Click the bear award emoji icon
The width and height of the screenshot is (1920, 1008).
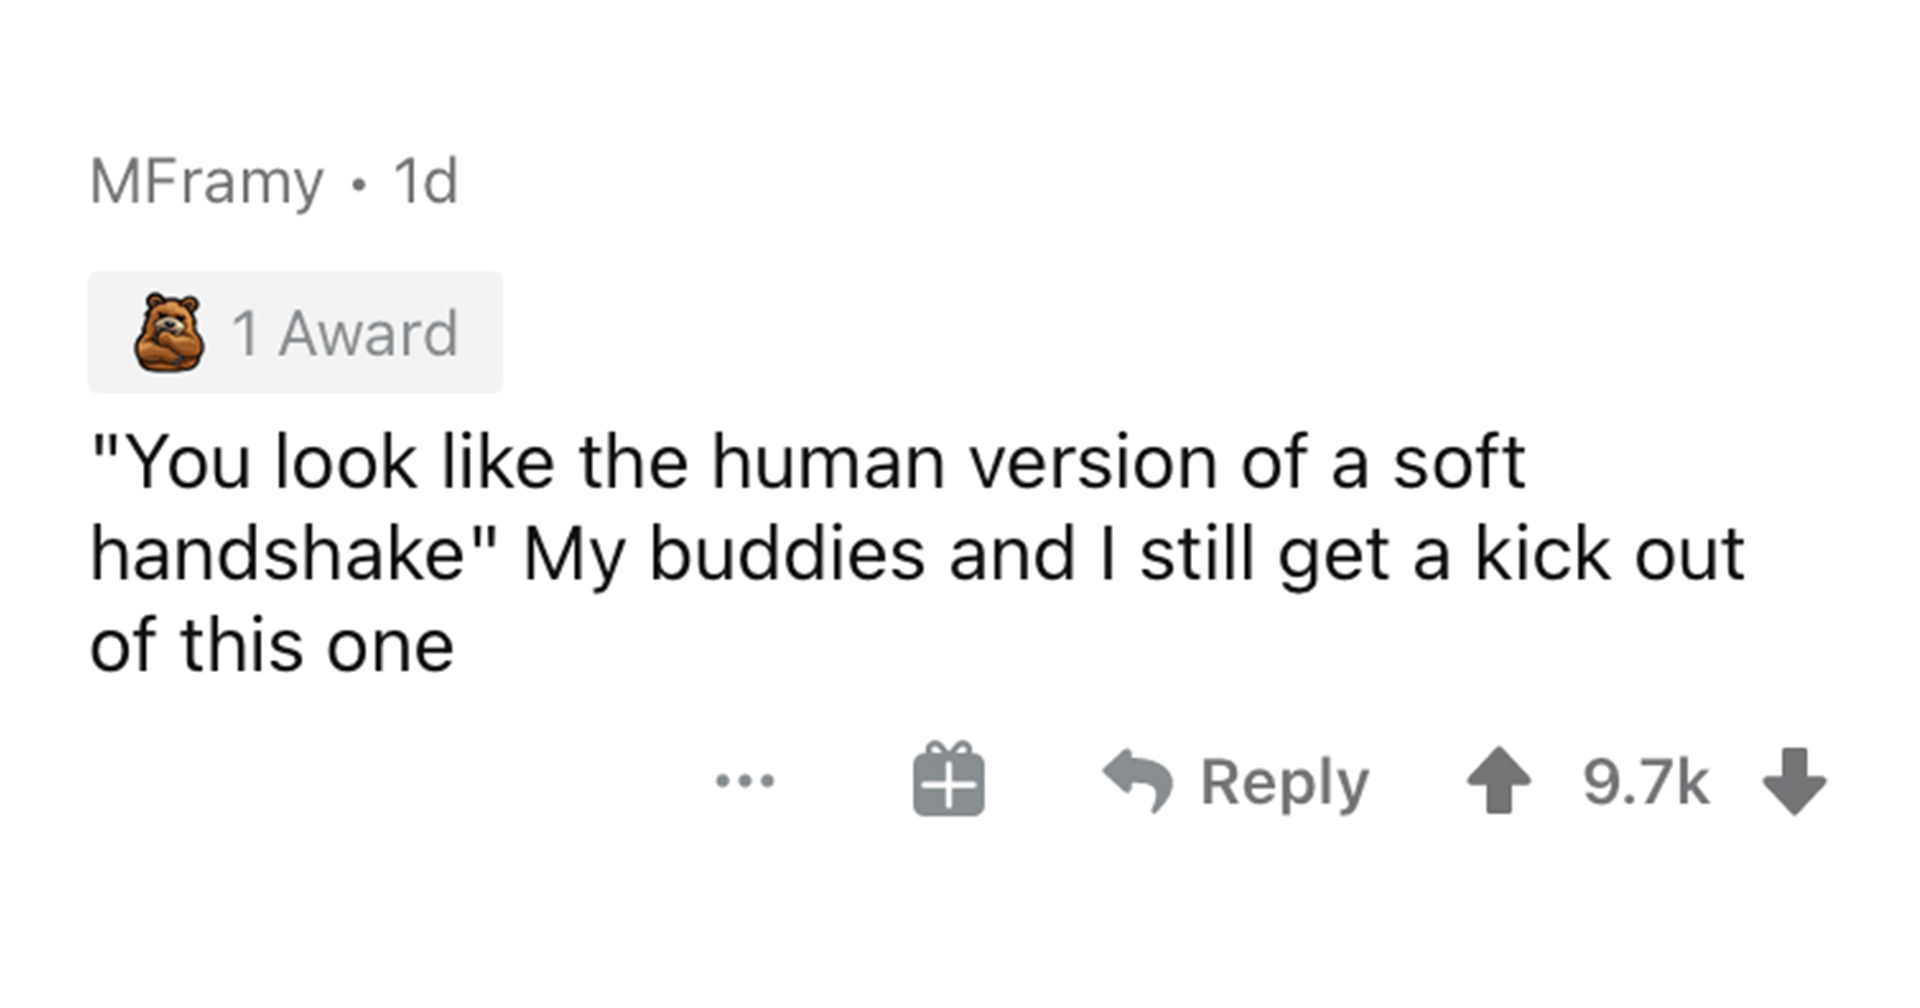tap(169, 332)
